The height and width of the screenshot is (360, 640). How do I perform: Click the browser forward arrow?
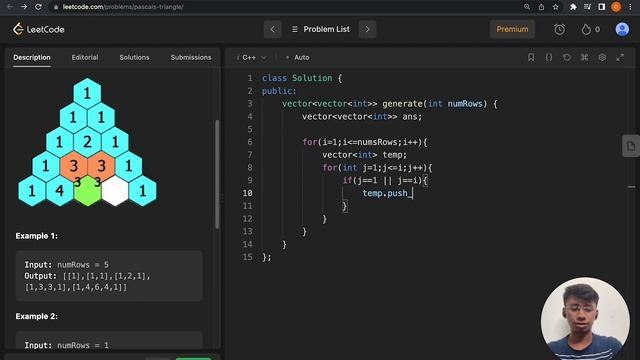pos(24,7)
